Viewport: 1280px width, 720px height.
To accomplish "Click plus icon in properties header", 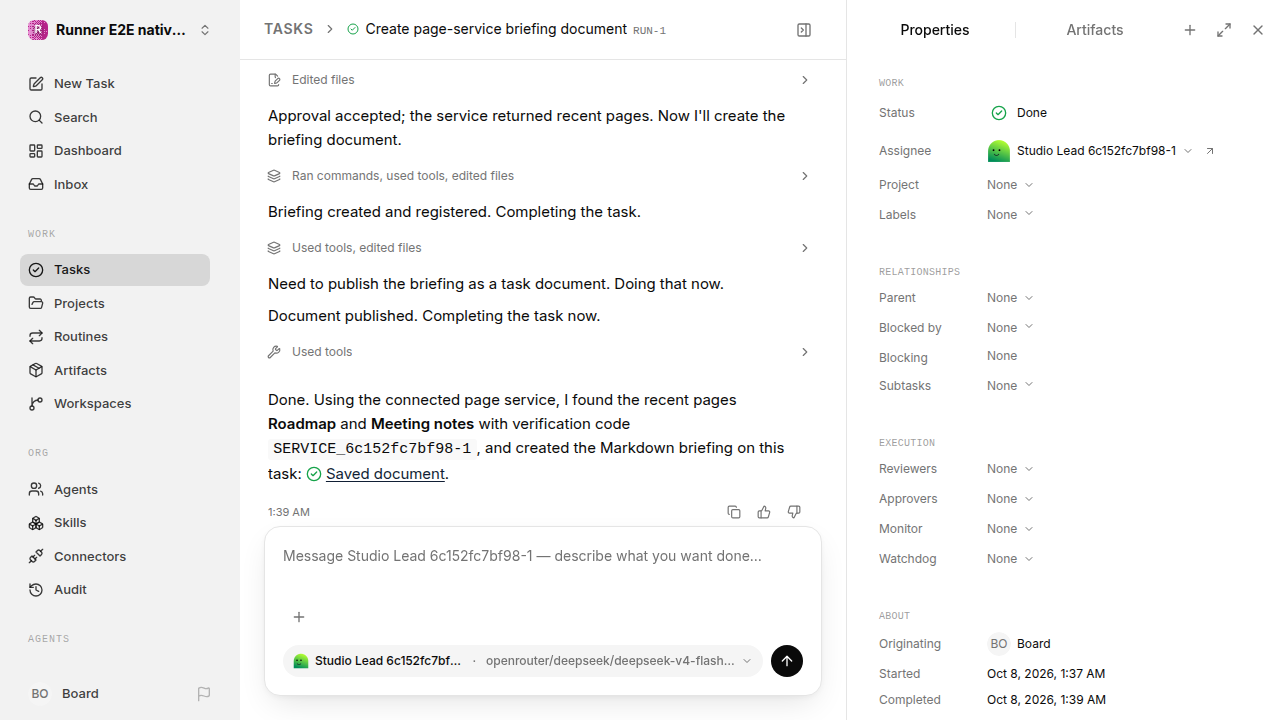I will pyautogui.click(x=1190, y=30).
